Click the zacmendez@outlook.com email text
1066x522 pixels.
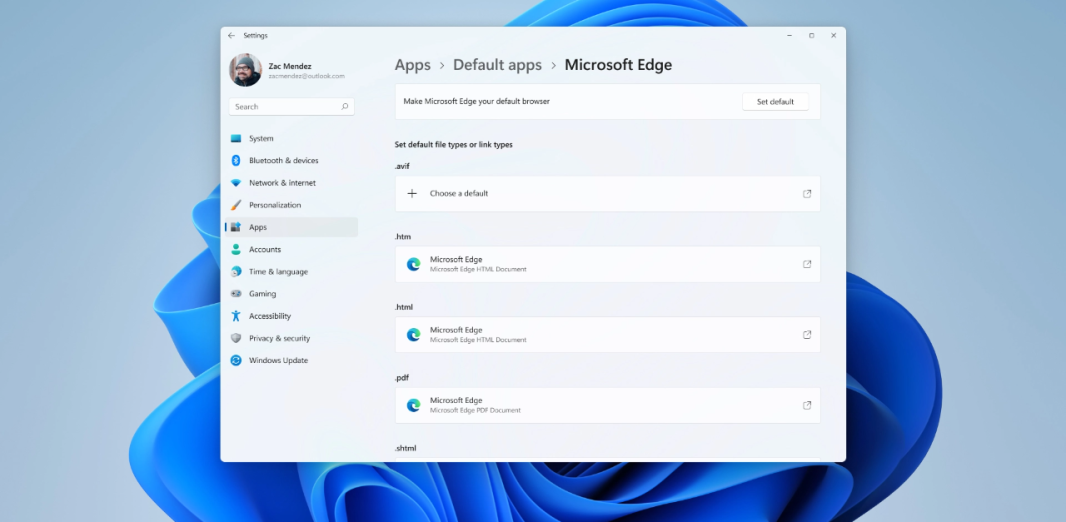pyautogui.click(x=307, y=76)
